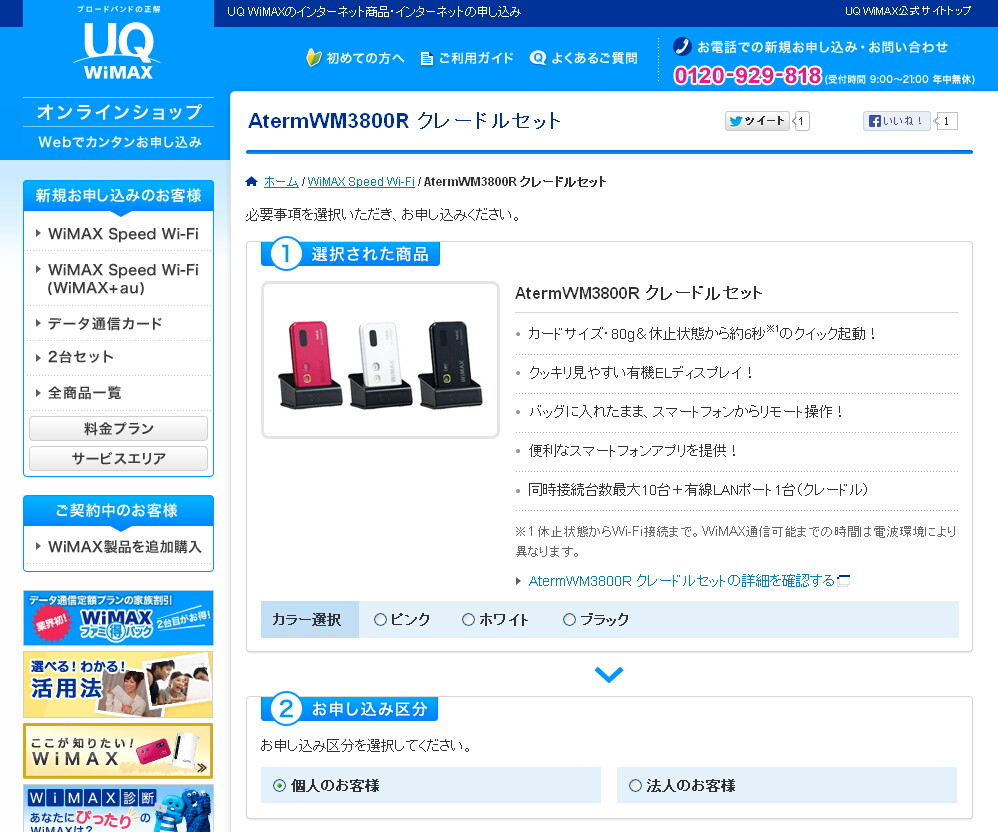
Task: Open 初めての方へ link
Action: point(365,58)
